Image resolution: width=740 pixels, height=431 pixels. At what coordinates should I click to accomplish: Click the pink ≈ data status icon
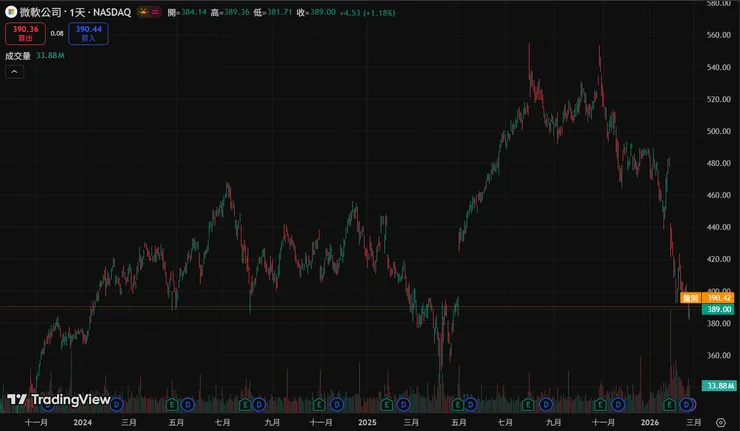155,12
